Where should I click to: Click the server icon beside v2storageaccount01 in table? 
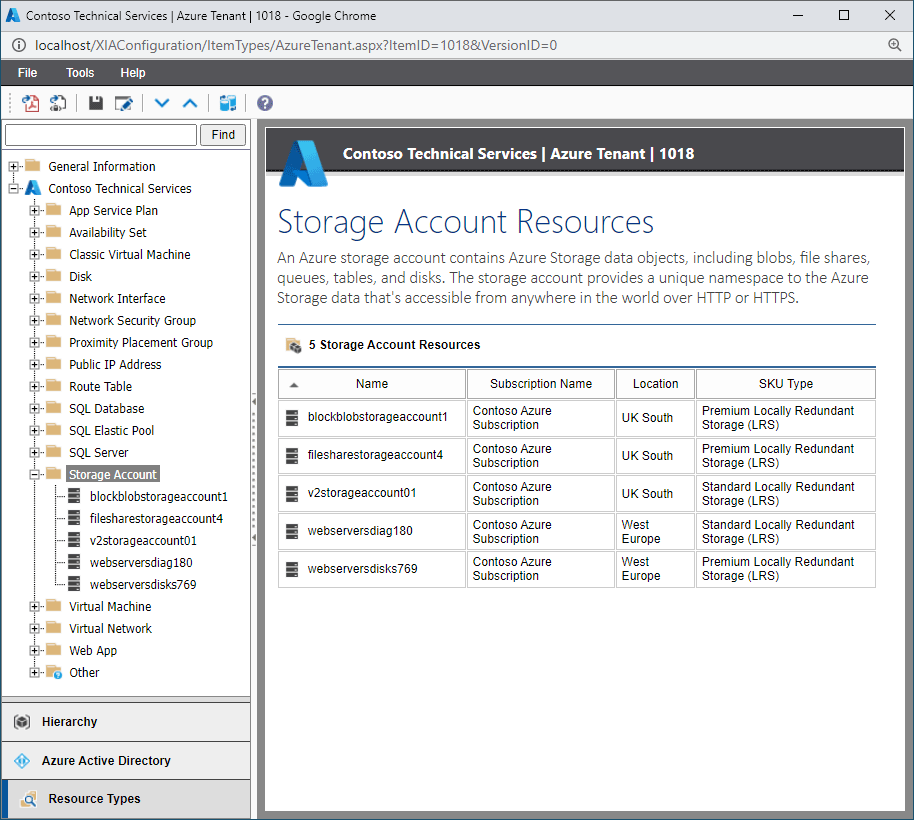click(292, 493)
